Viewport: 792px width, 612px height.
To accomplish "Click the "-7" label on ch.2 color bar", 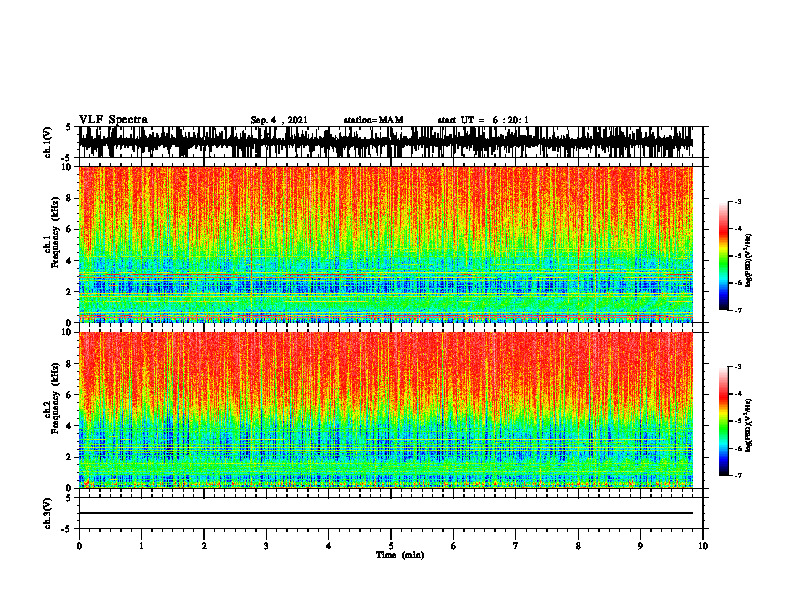I will pyautogui.click(x=738, y=475).
